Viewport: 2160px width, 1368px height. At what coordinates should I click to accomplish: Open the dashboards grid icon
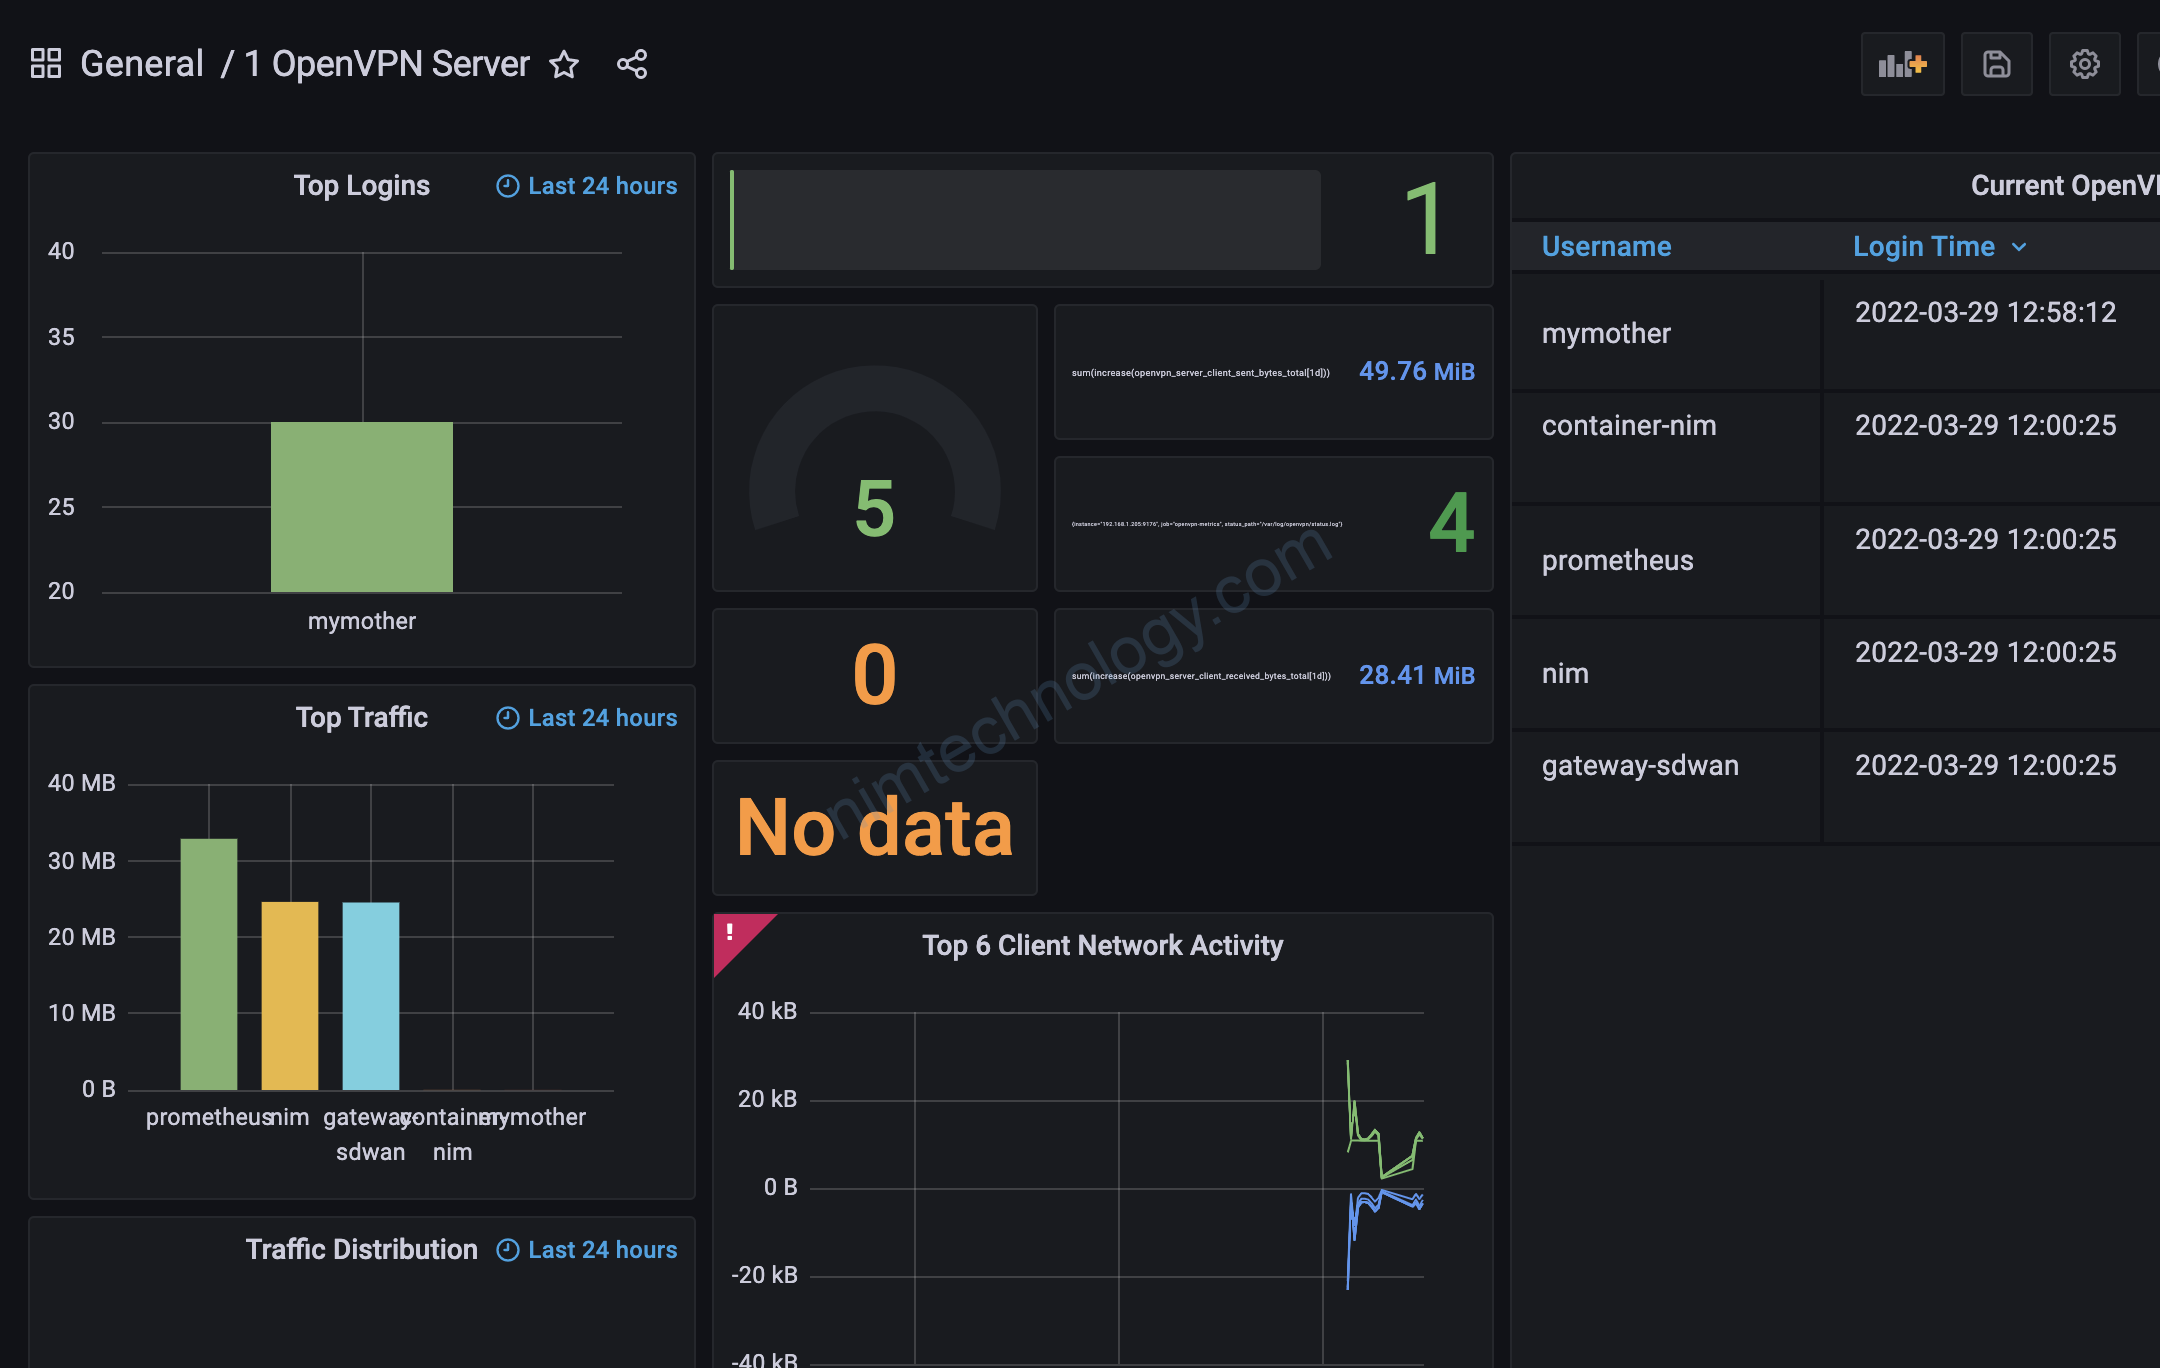pos(46,64)
